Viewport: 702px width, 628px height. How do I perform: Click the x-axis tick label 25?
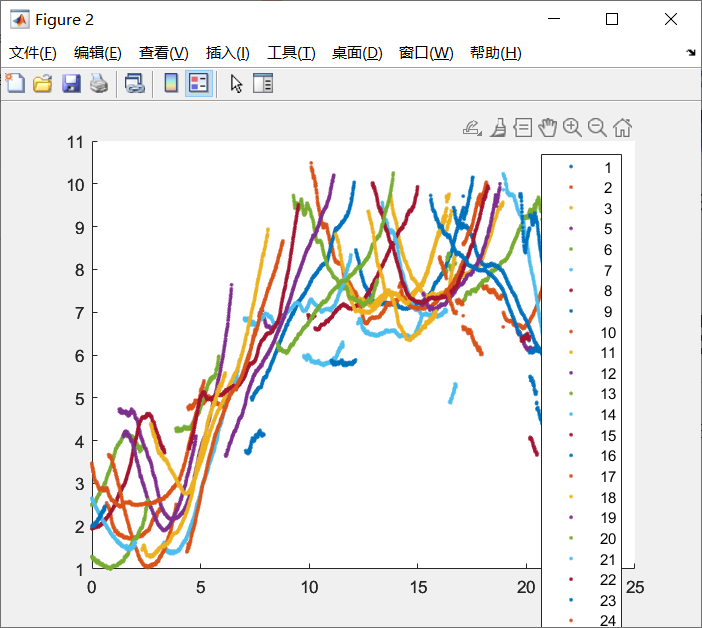coord(635,587)
